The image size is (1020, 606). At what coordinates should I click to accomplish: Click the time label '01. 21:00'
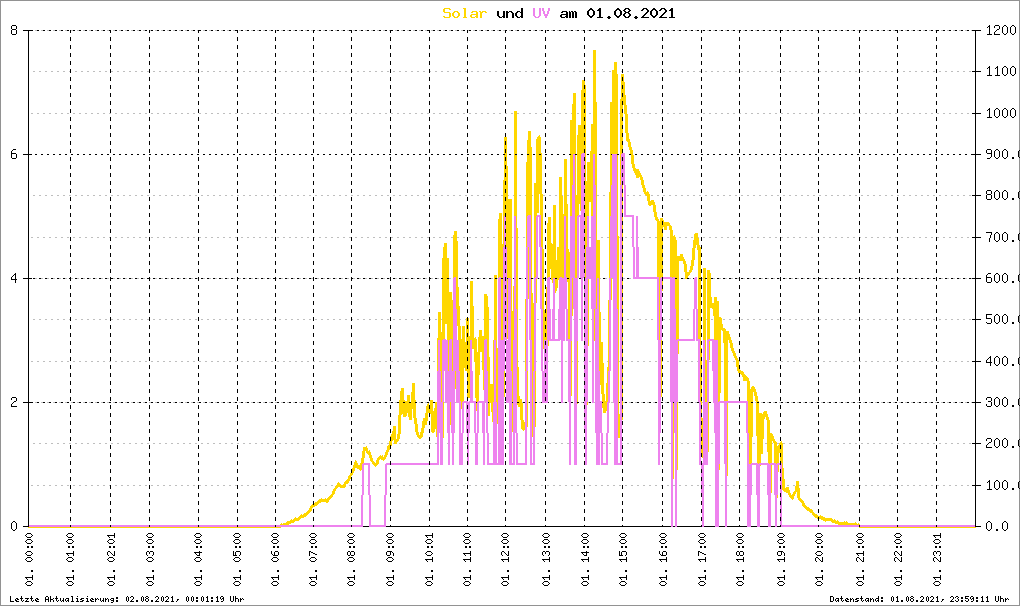tap(859, 559)
